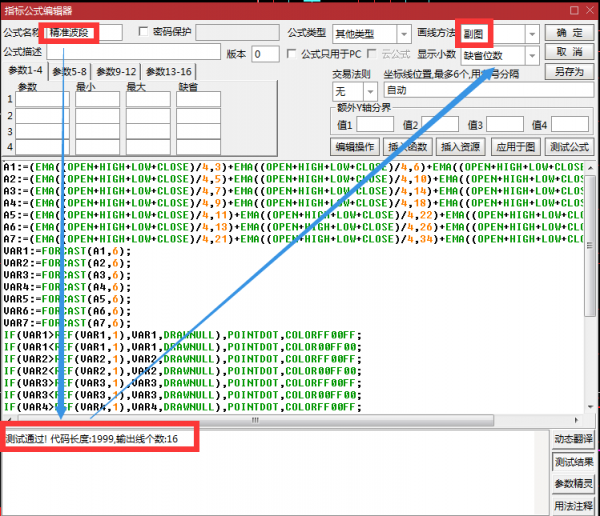
Task: Open the 公式类型 dropdown
Action: pyautogui.click(x=404, y=34)
